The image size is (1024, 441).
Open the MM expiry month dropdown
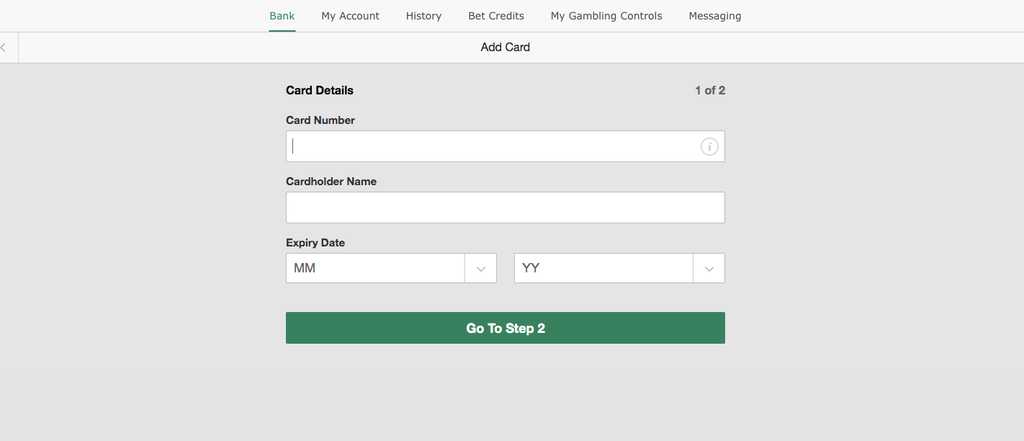(391, 269)
